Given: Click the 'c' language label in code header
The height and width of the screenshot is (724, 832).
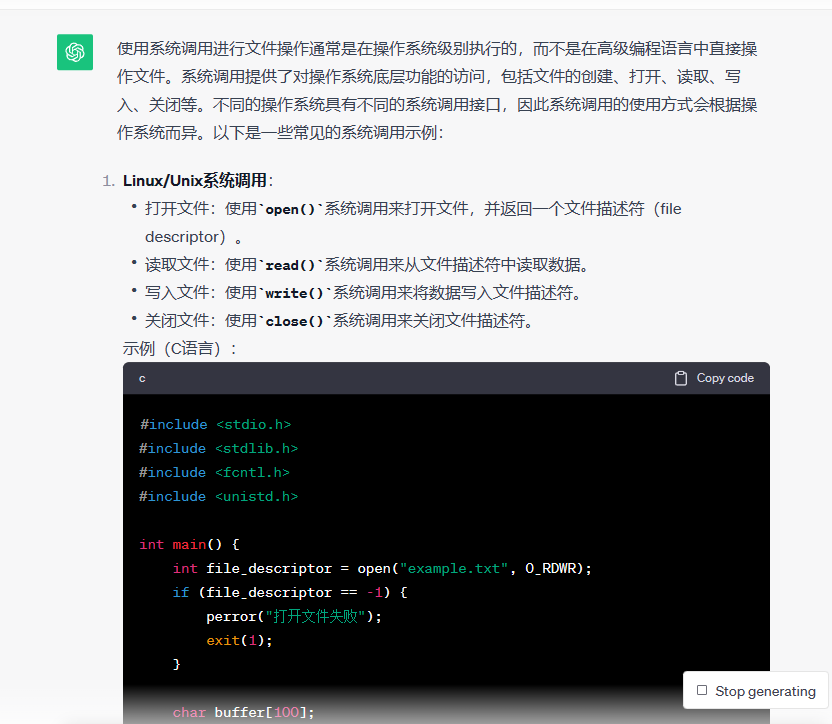Looking at the screenshot, I should point(142,378).
